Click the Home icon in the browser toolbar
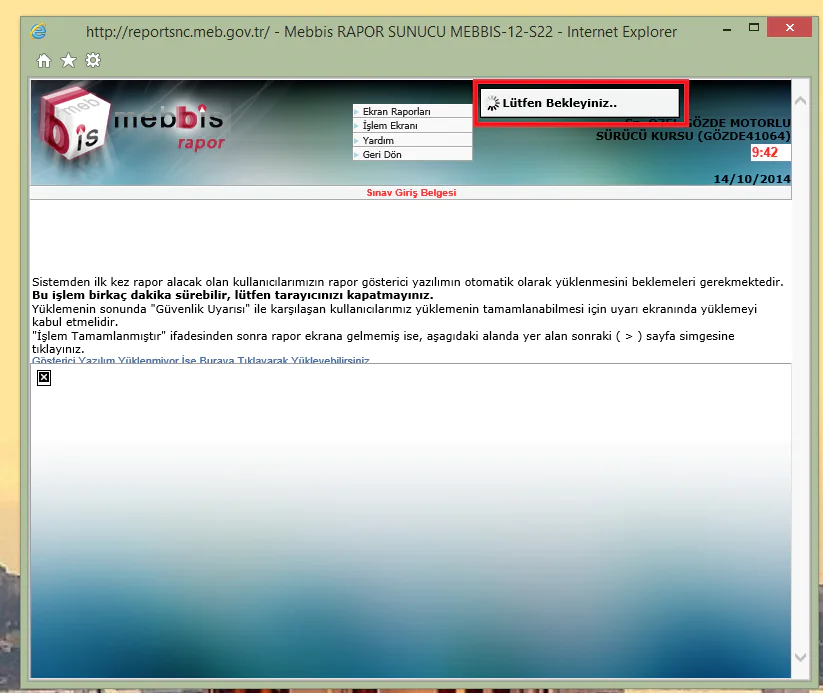The image size is (823, 693). coord(43,60)
